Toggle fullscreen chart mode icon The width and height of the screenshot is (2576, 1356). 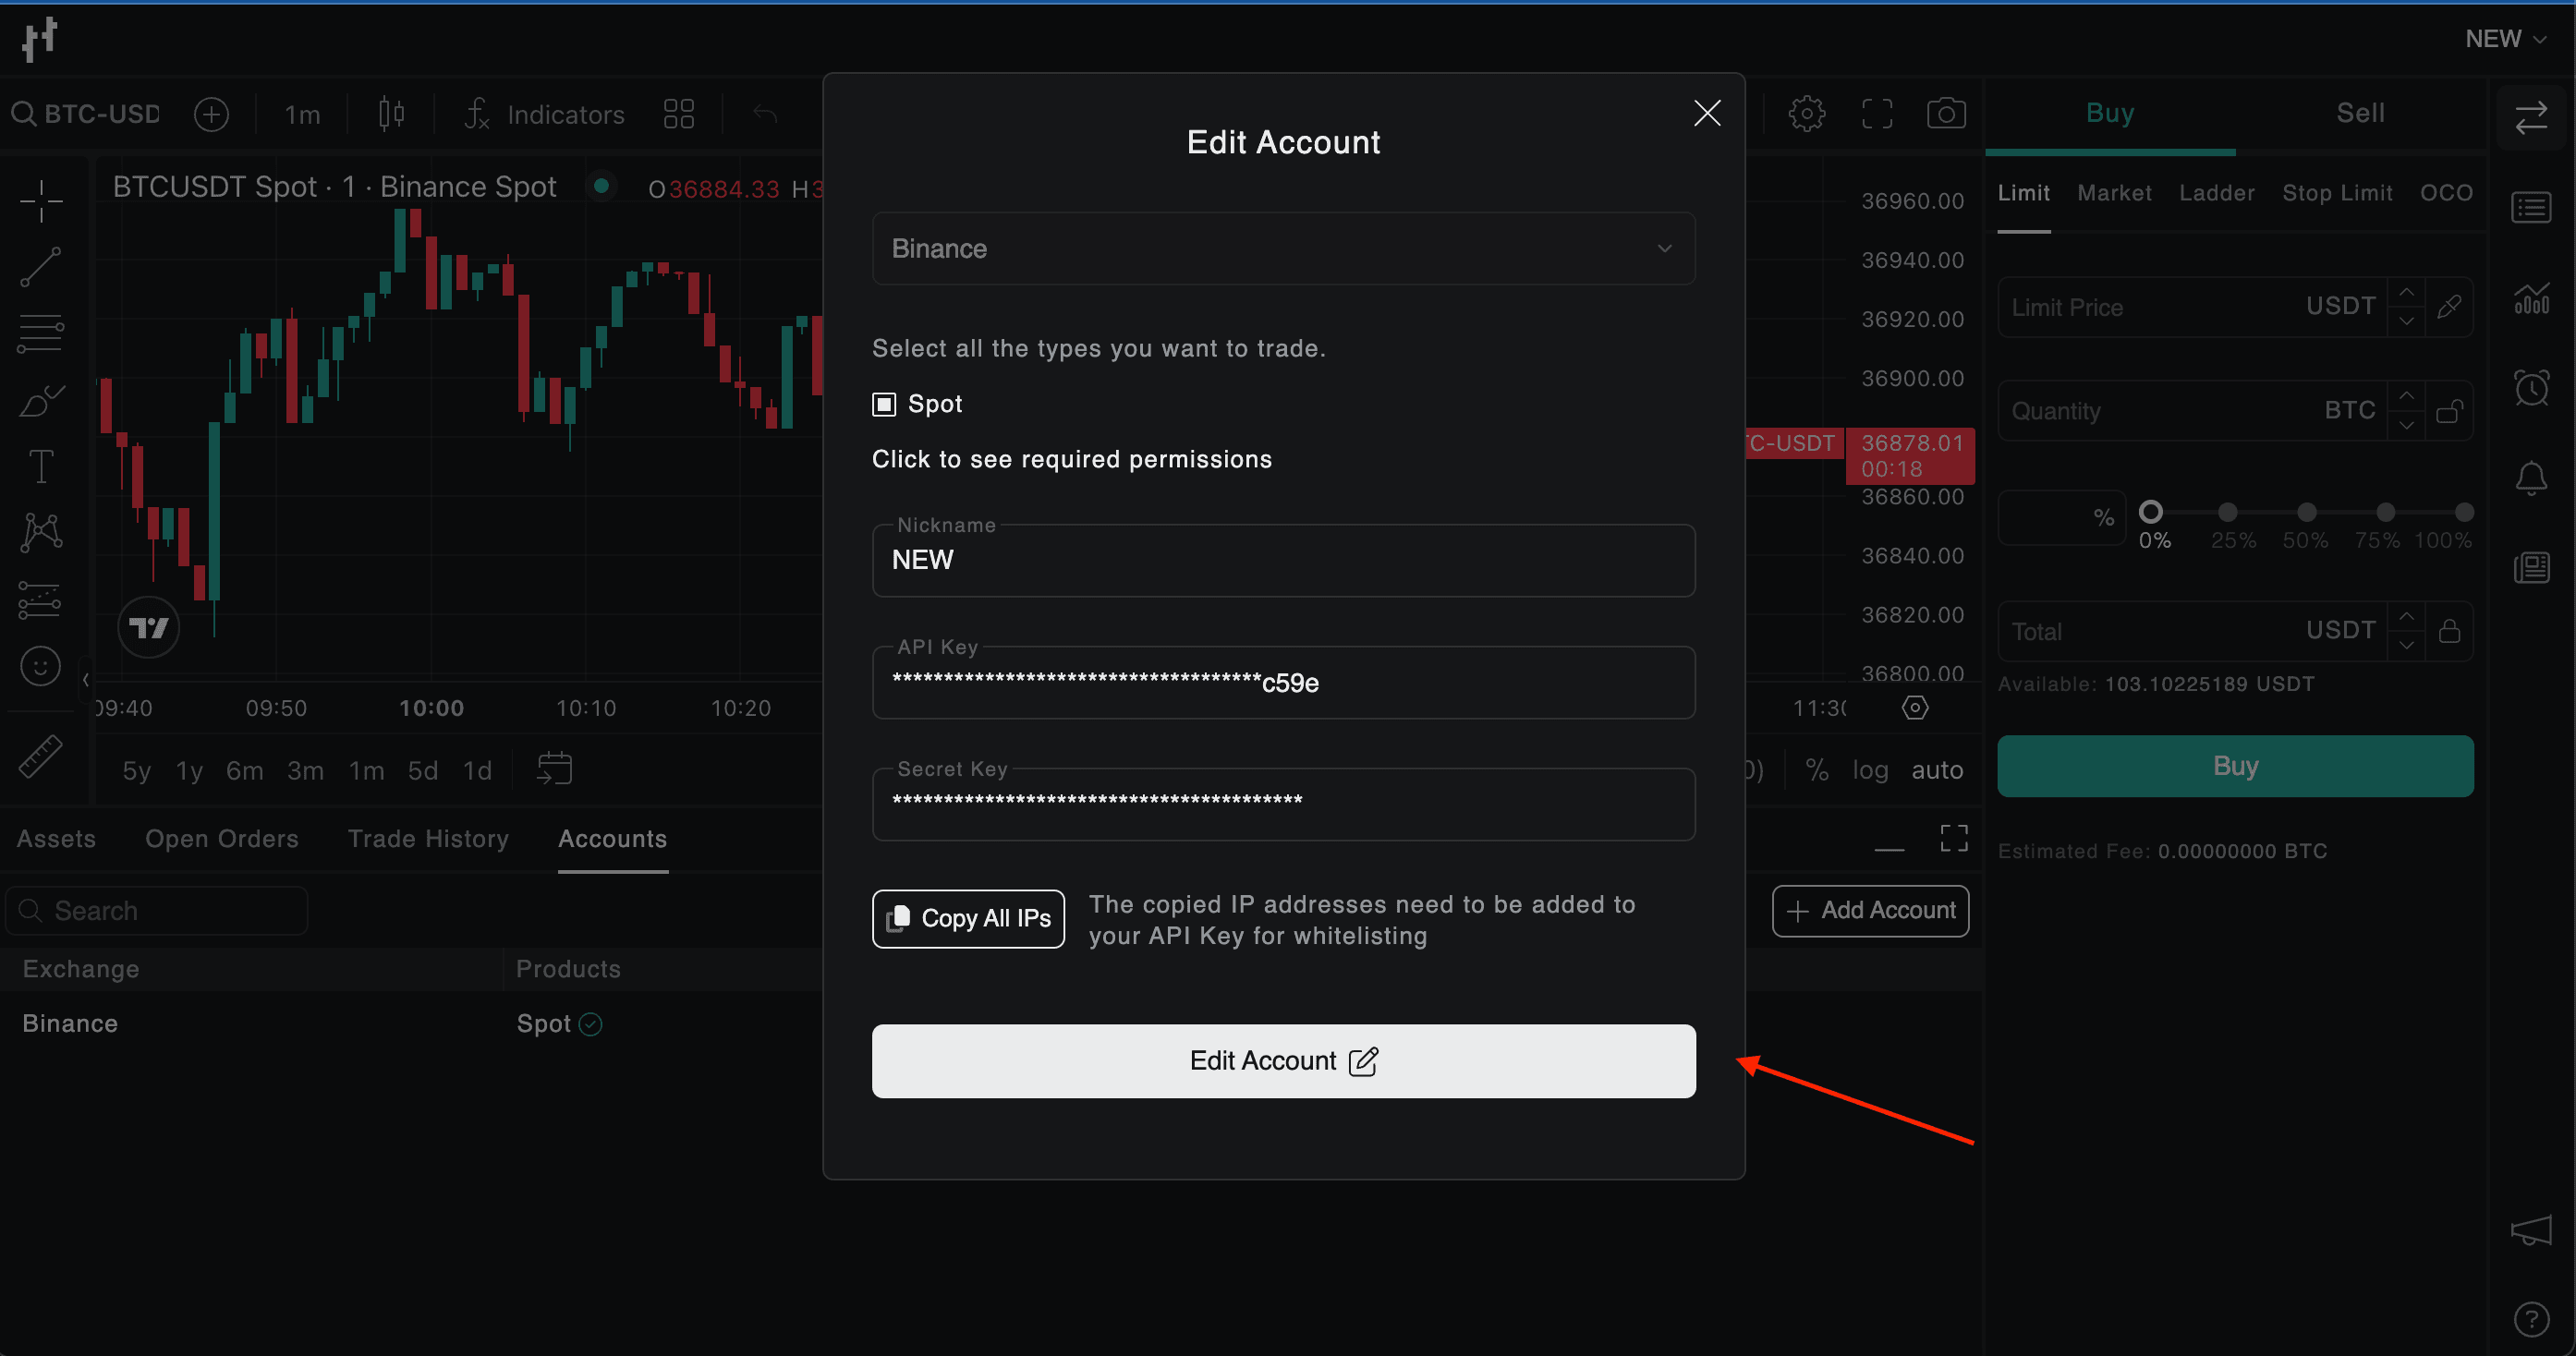pos(1877,113)
